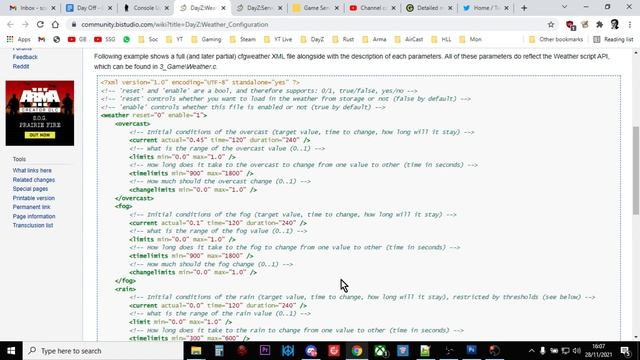Image resolution: width=640 pixels, height=360 pixels.
Task: Open the AirCast bookmarks folder
Action: coord(409,39)
